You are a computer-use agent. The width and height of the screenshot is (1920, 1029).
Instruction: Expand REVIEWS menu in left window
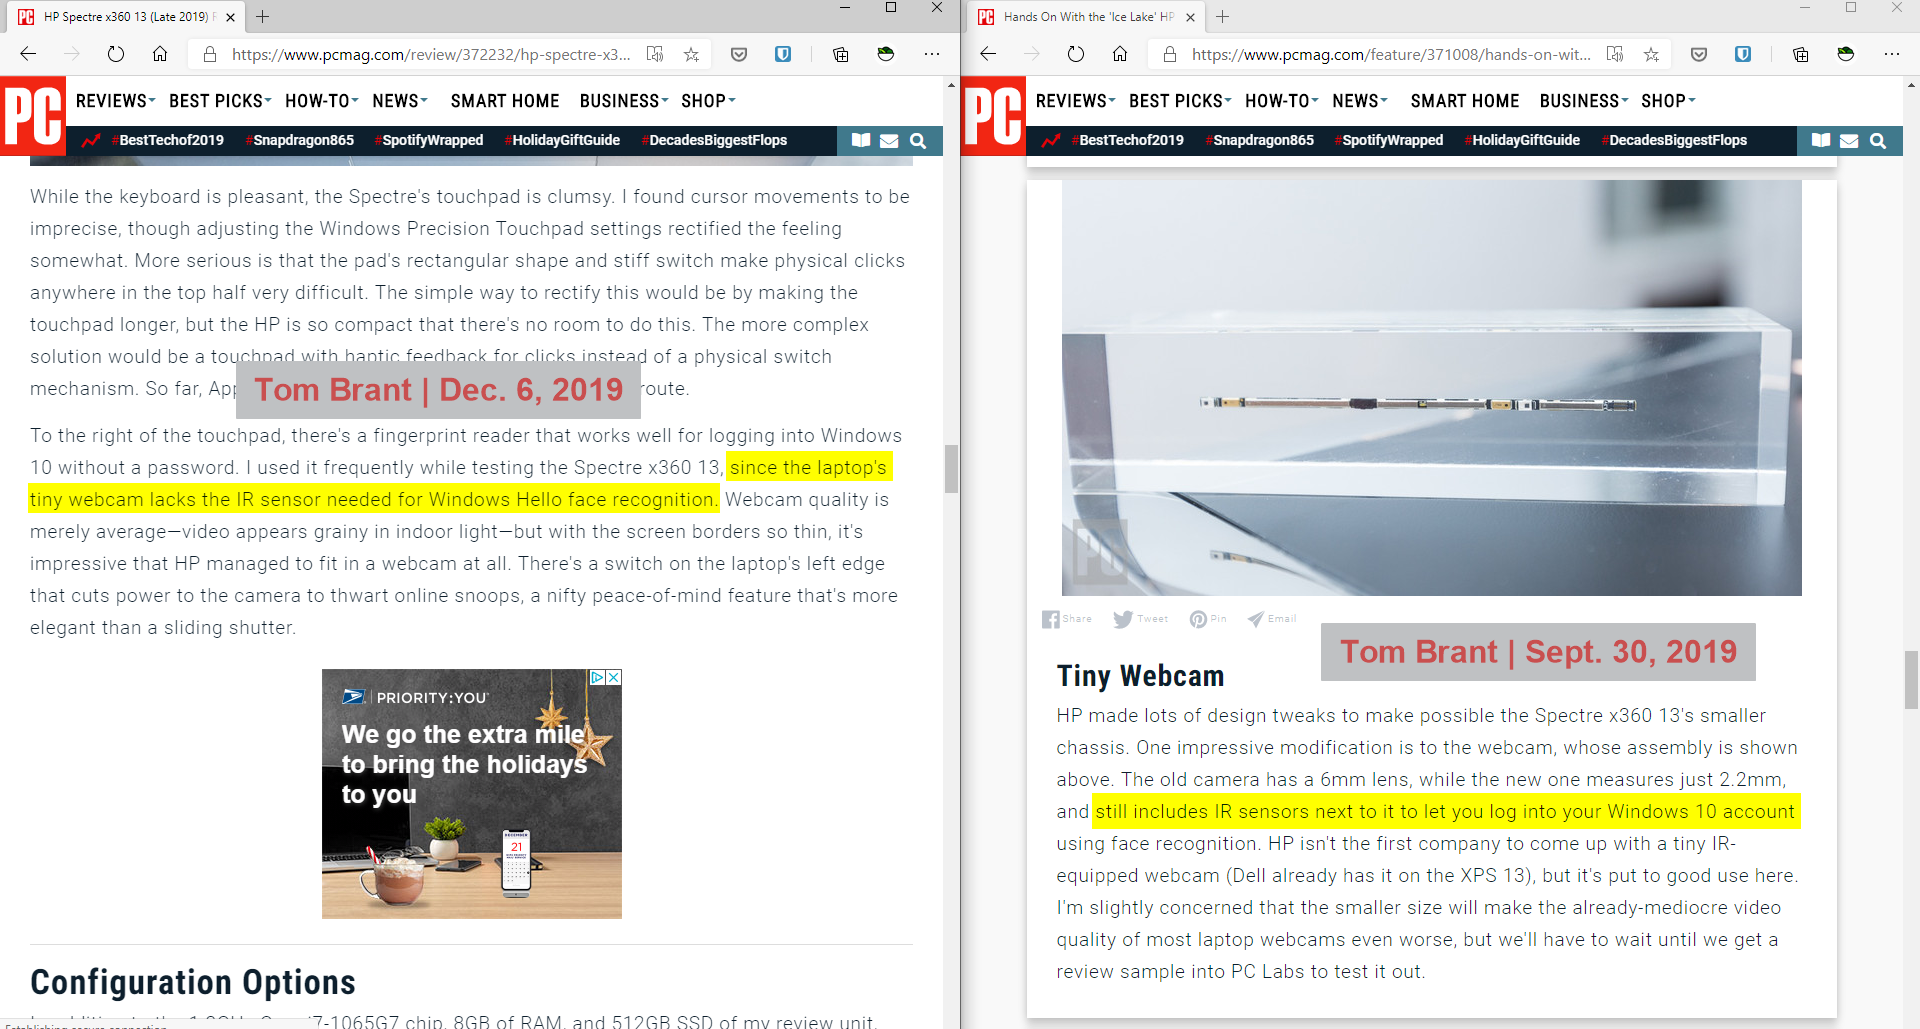click(115, 101)
